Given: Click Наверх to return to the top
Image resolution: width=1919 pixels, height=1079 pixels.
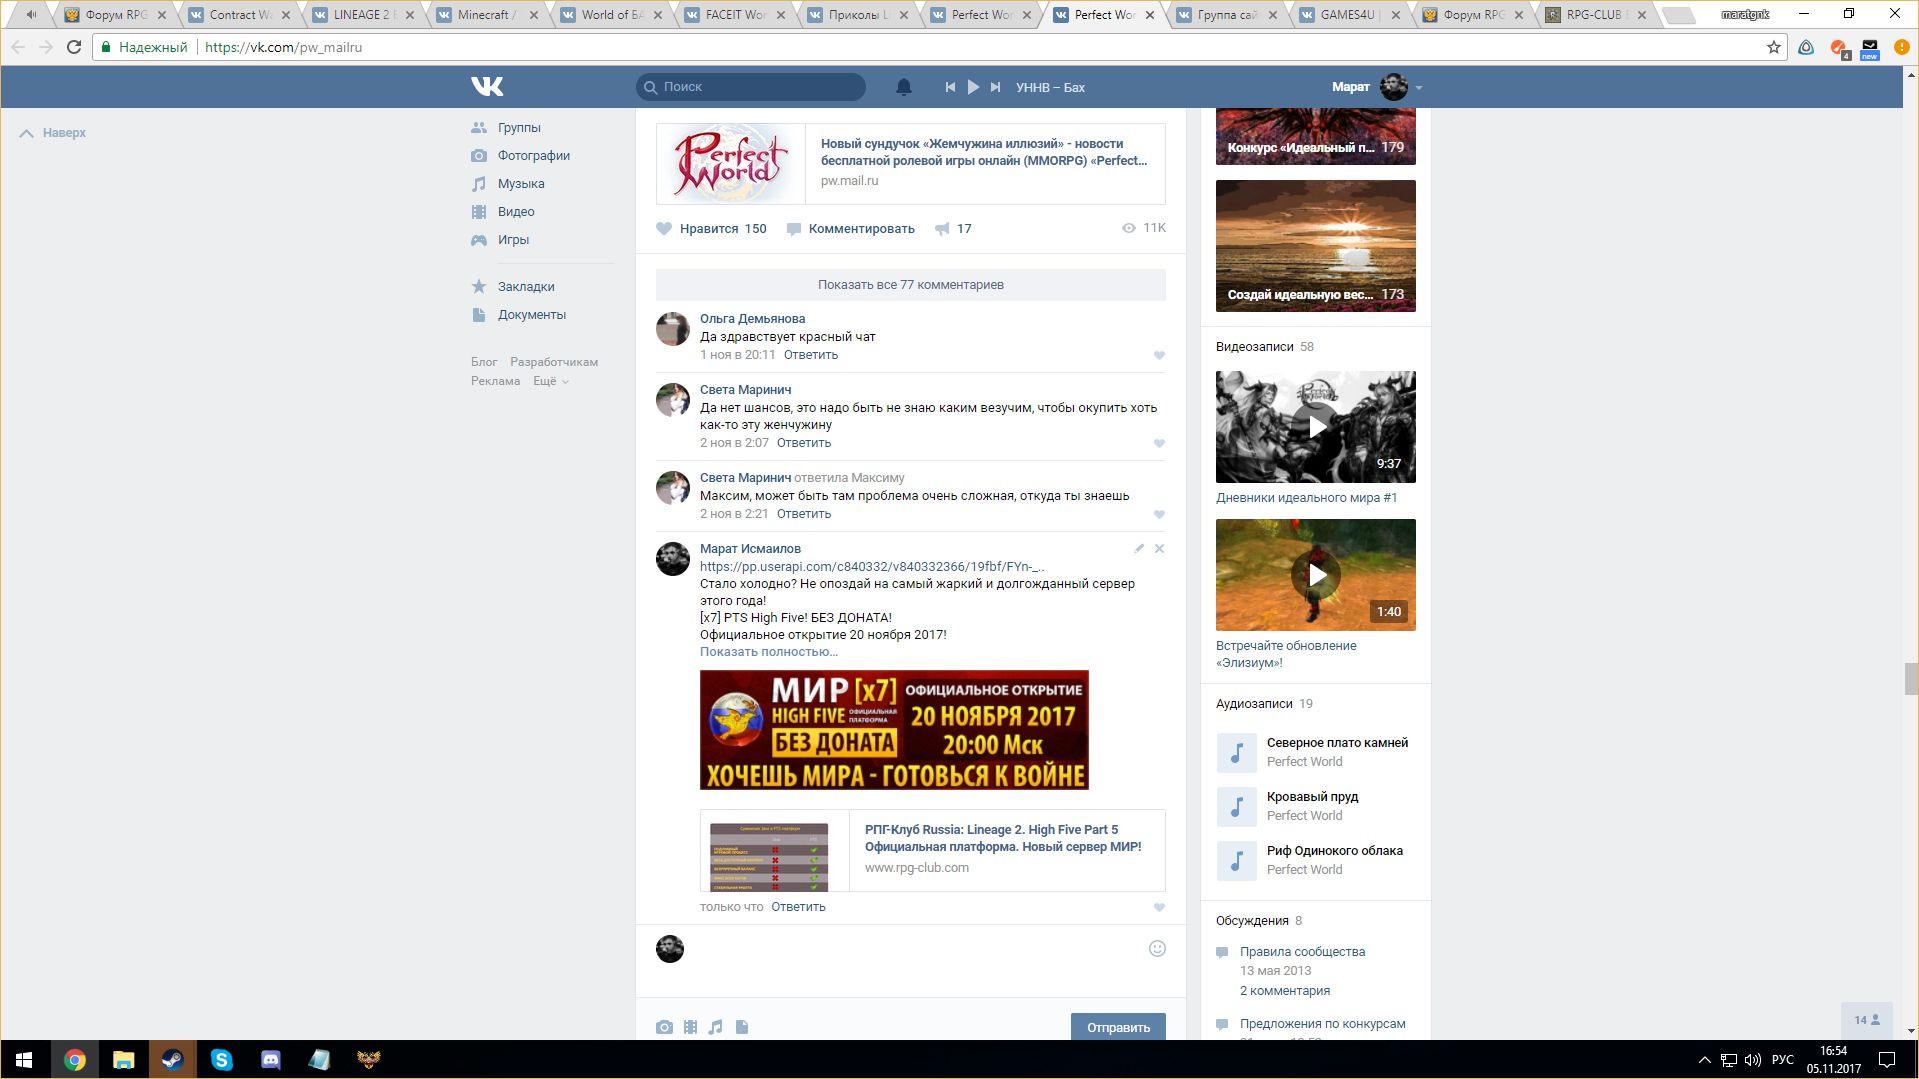Looking at the screenshot, I should pos(53,132).
